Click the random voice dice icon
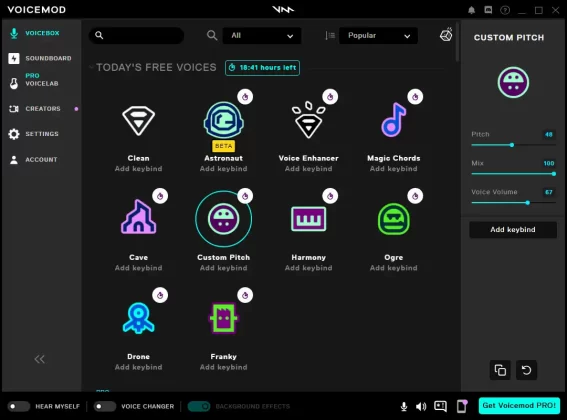 pyautogui.click(x=446, y=35)
